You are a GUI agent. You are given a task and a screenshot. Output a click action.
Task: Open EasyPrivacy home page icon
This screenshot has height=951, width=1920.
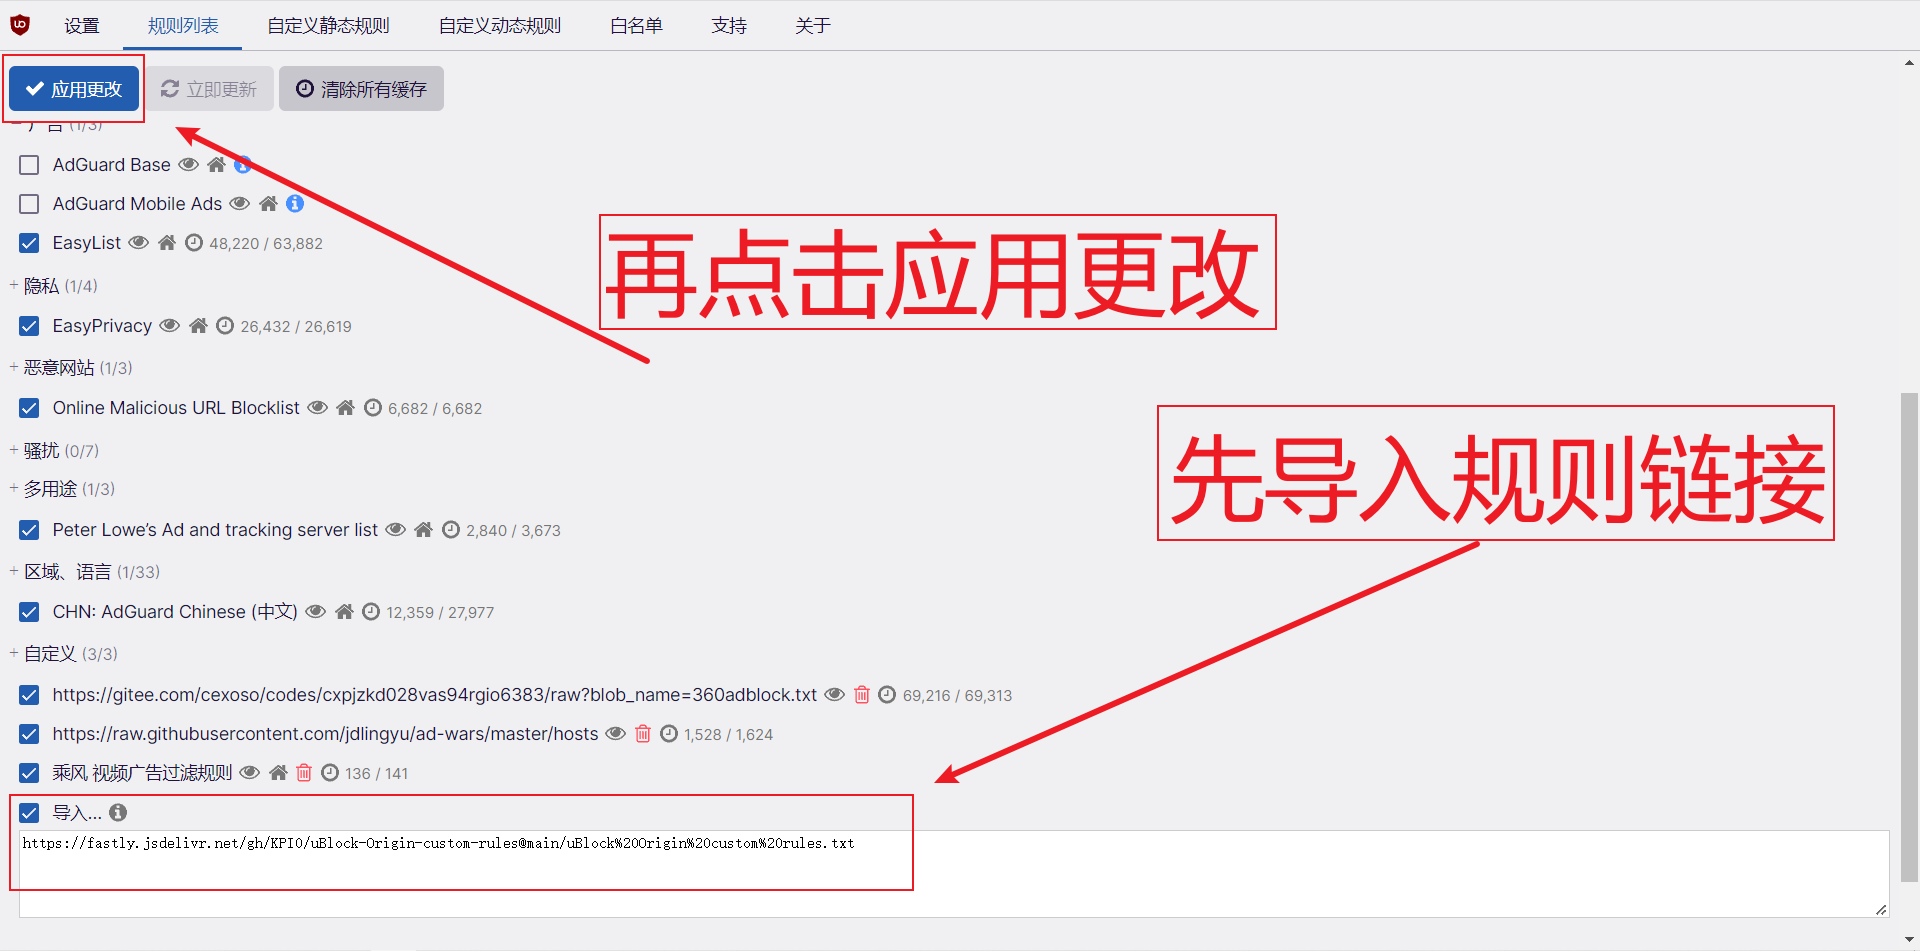pyautogui.click(x=198, y=326)
